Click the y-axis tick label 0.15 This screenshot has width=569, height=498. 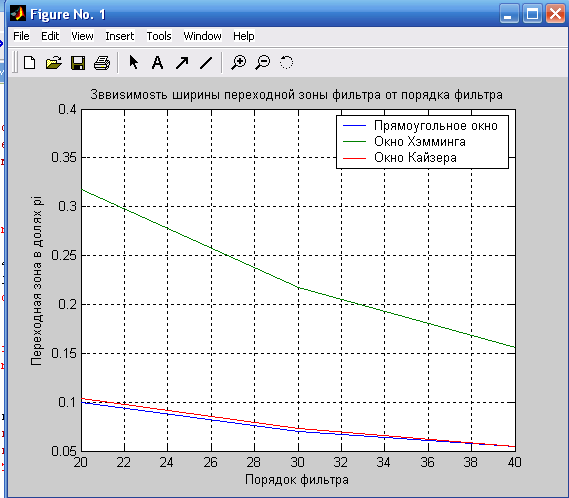pyautogui.click(x=64, y=353)
